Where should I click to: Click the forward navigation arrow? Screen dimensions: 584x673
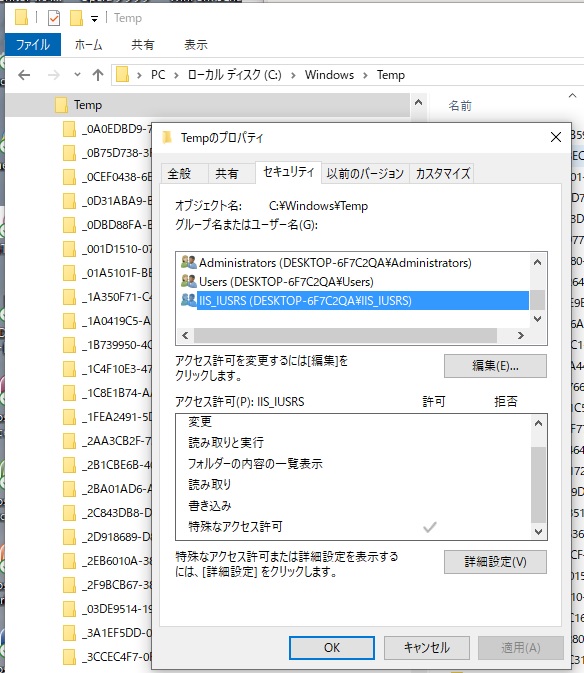click(x=54, y=75)
